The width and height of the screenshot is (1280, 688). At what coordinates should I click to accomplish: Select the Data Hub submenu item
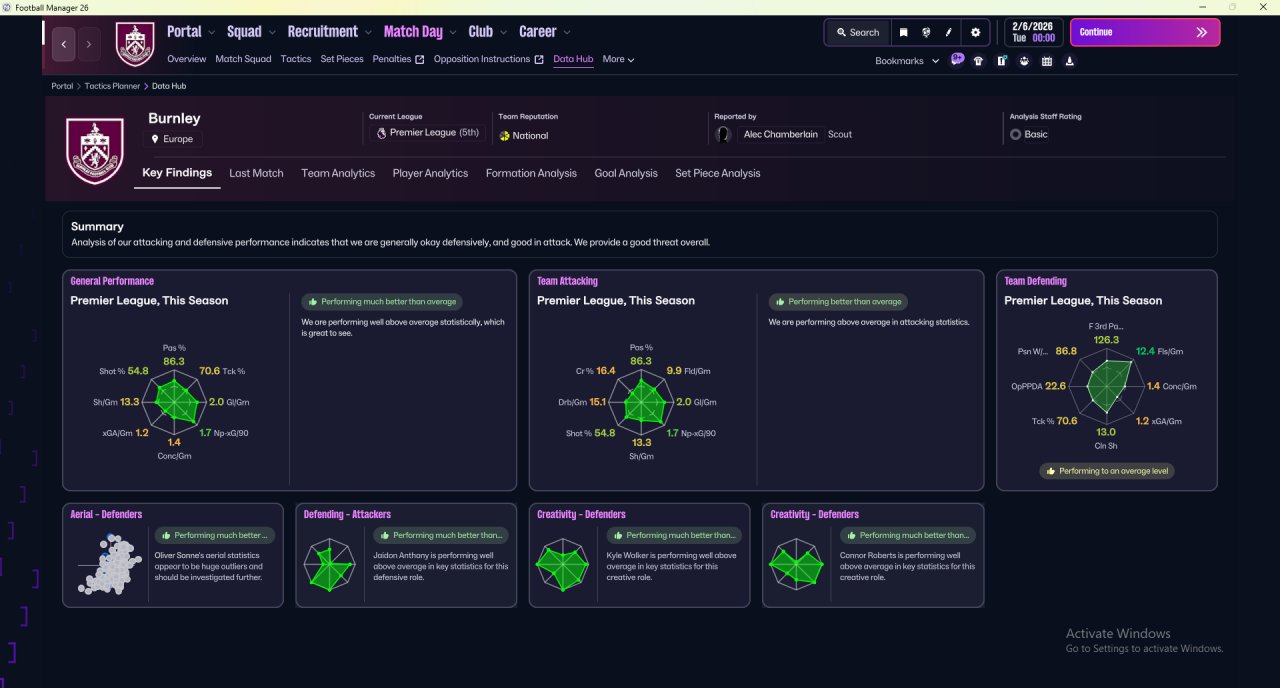pos(573,59)
